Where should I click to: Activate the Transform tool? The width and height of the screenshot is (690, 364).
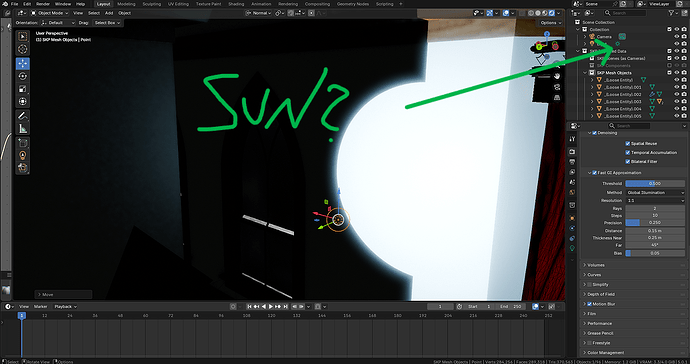[23, 102]
